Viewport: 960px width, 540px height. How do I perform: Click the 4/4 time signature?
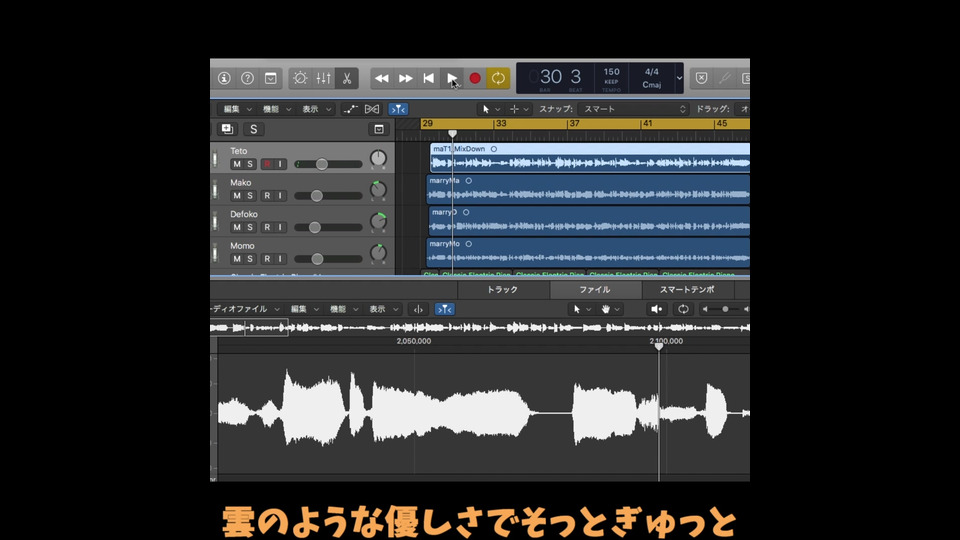pyautogui.click(x=651, y=72)
